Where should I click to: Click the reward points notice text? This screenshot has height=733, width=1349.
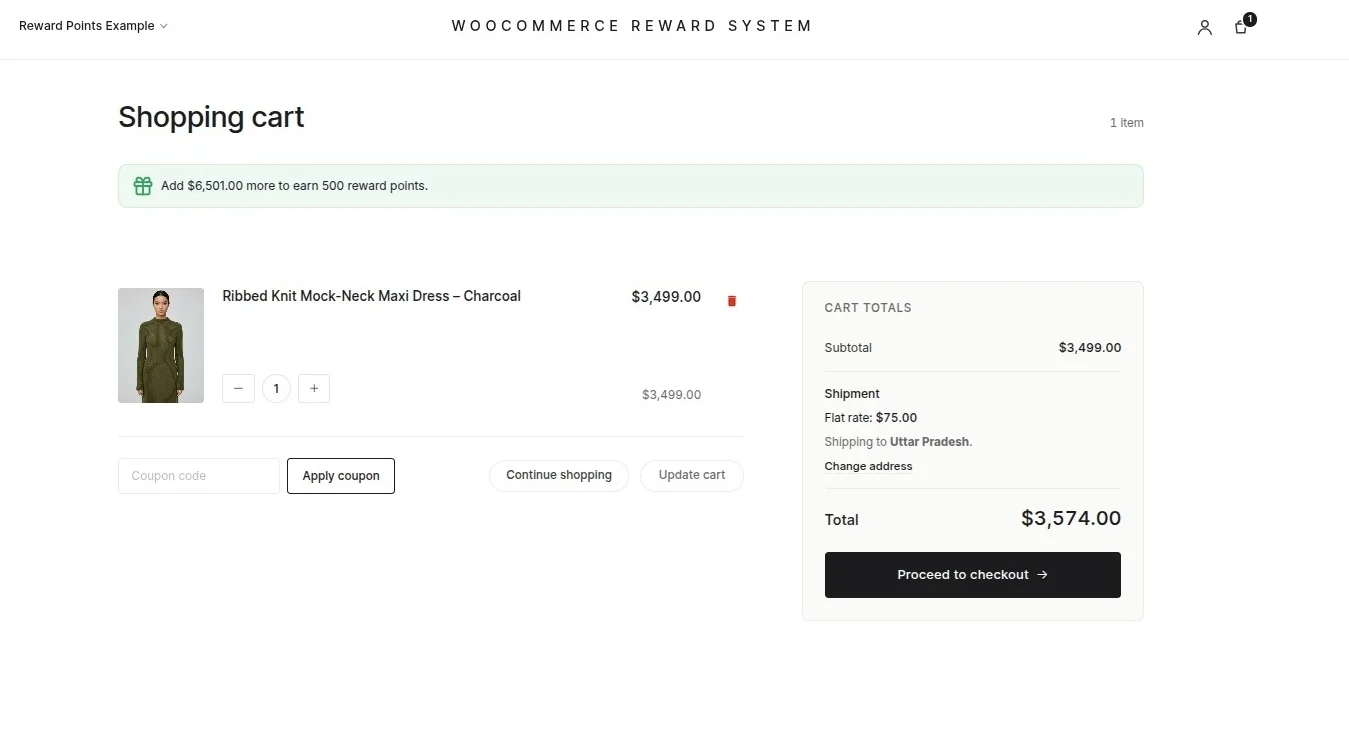[x=294, y=186]
